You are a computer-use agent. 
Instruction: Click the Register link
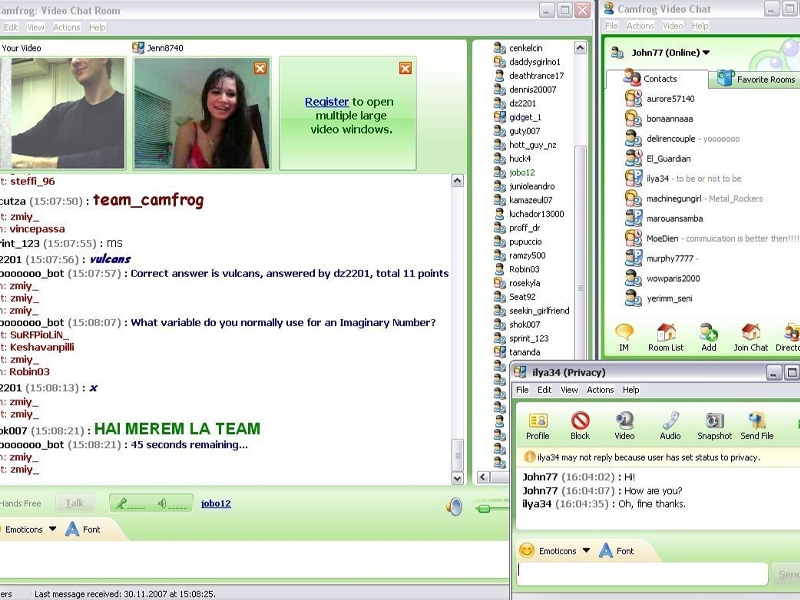327,102
